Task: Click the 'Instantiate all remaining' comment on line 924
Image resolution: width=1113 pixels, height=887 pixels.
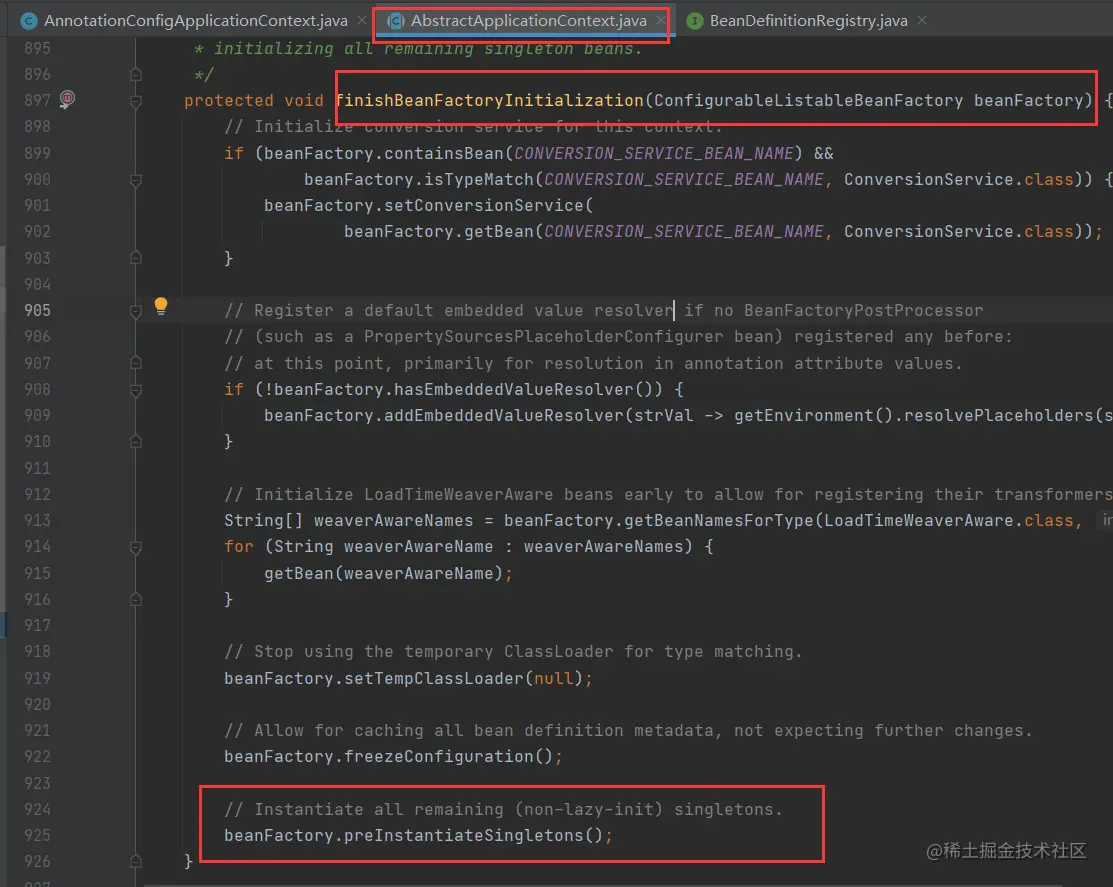Action: [503, 810]
